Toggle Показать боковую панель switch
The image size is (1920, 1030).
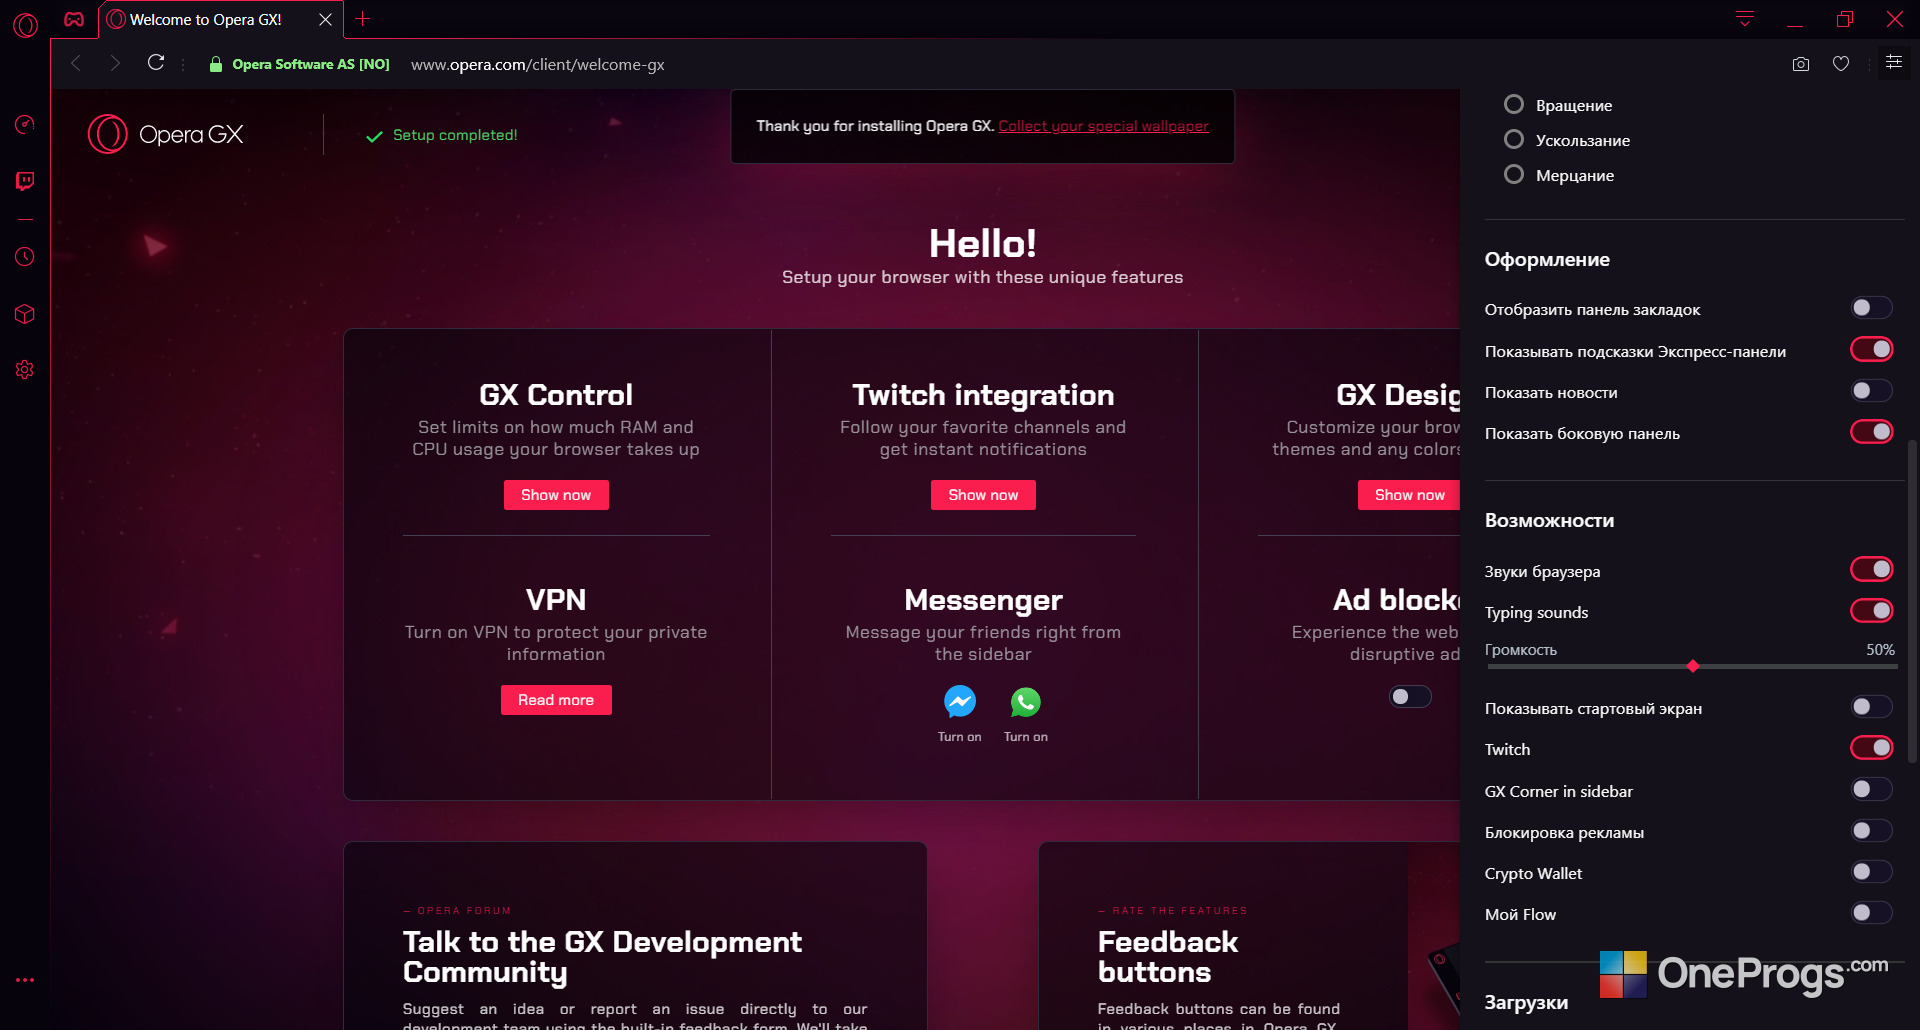(x=1871, y=432)
